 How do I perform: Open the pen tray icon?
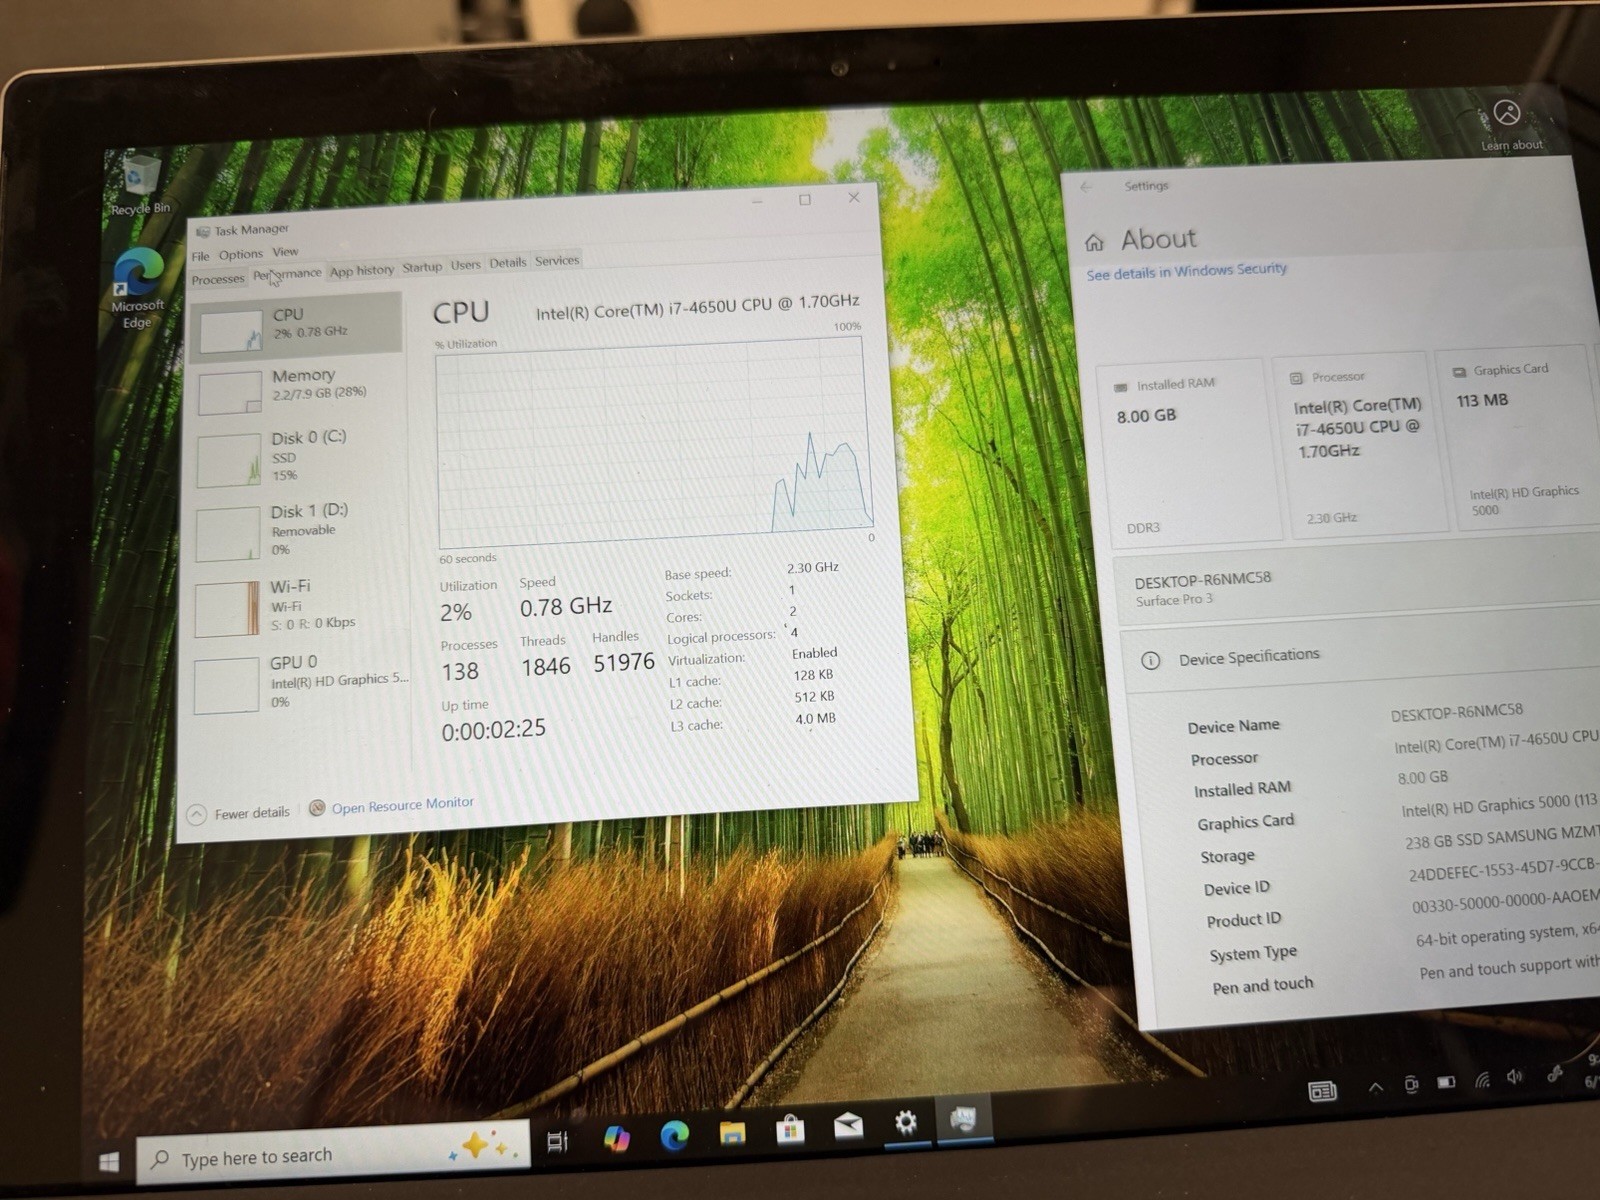(x=1554, y=1073)
